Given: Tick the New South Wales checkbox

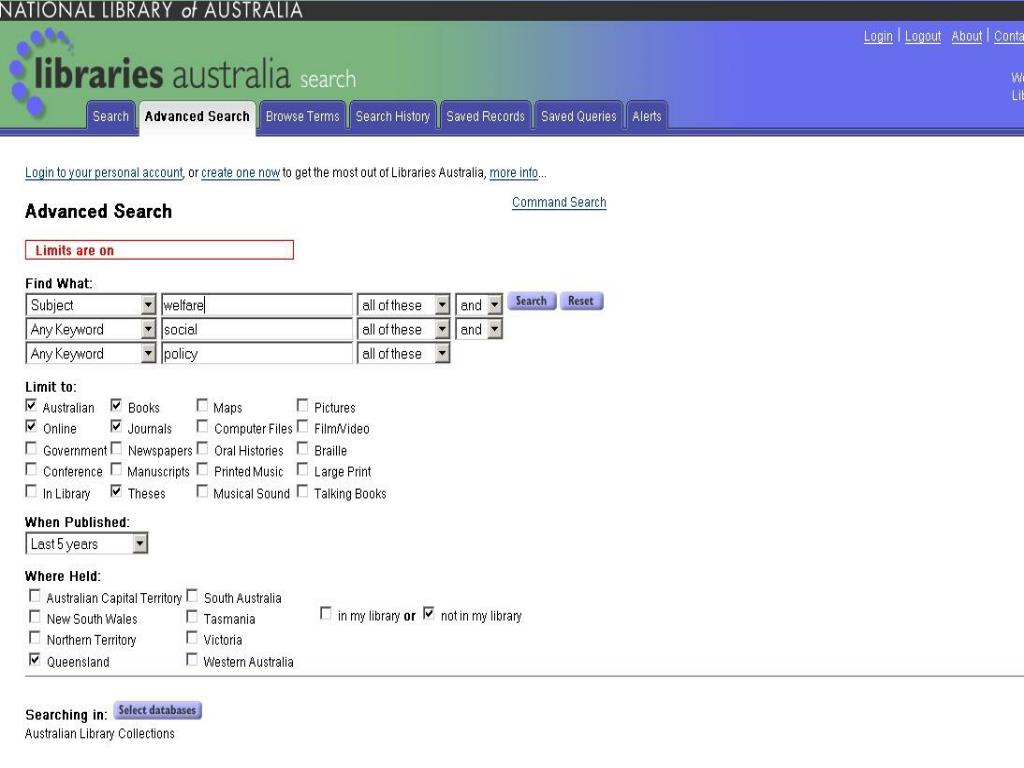Looking at the screenshot, I should coord(35,616).
